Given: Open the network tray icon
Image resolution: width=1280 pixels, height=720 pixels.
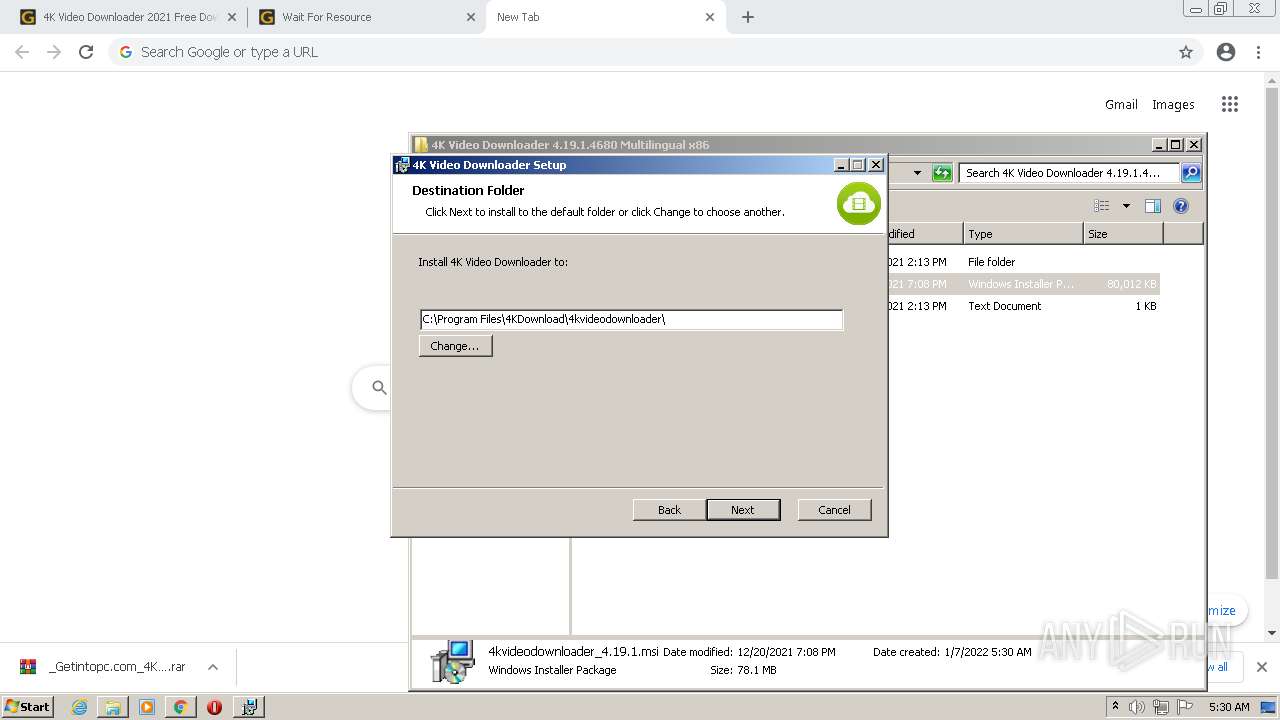Looking at the screenshot, I should [1161, 707].
